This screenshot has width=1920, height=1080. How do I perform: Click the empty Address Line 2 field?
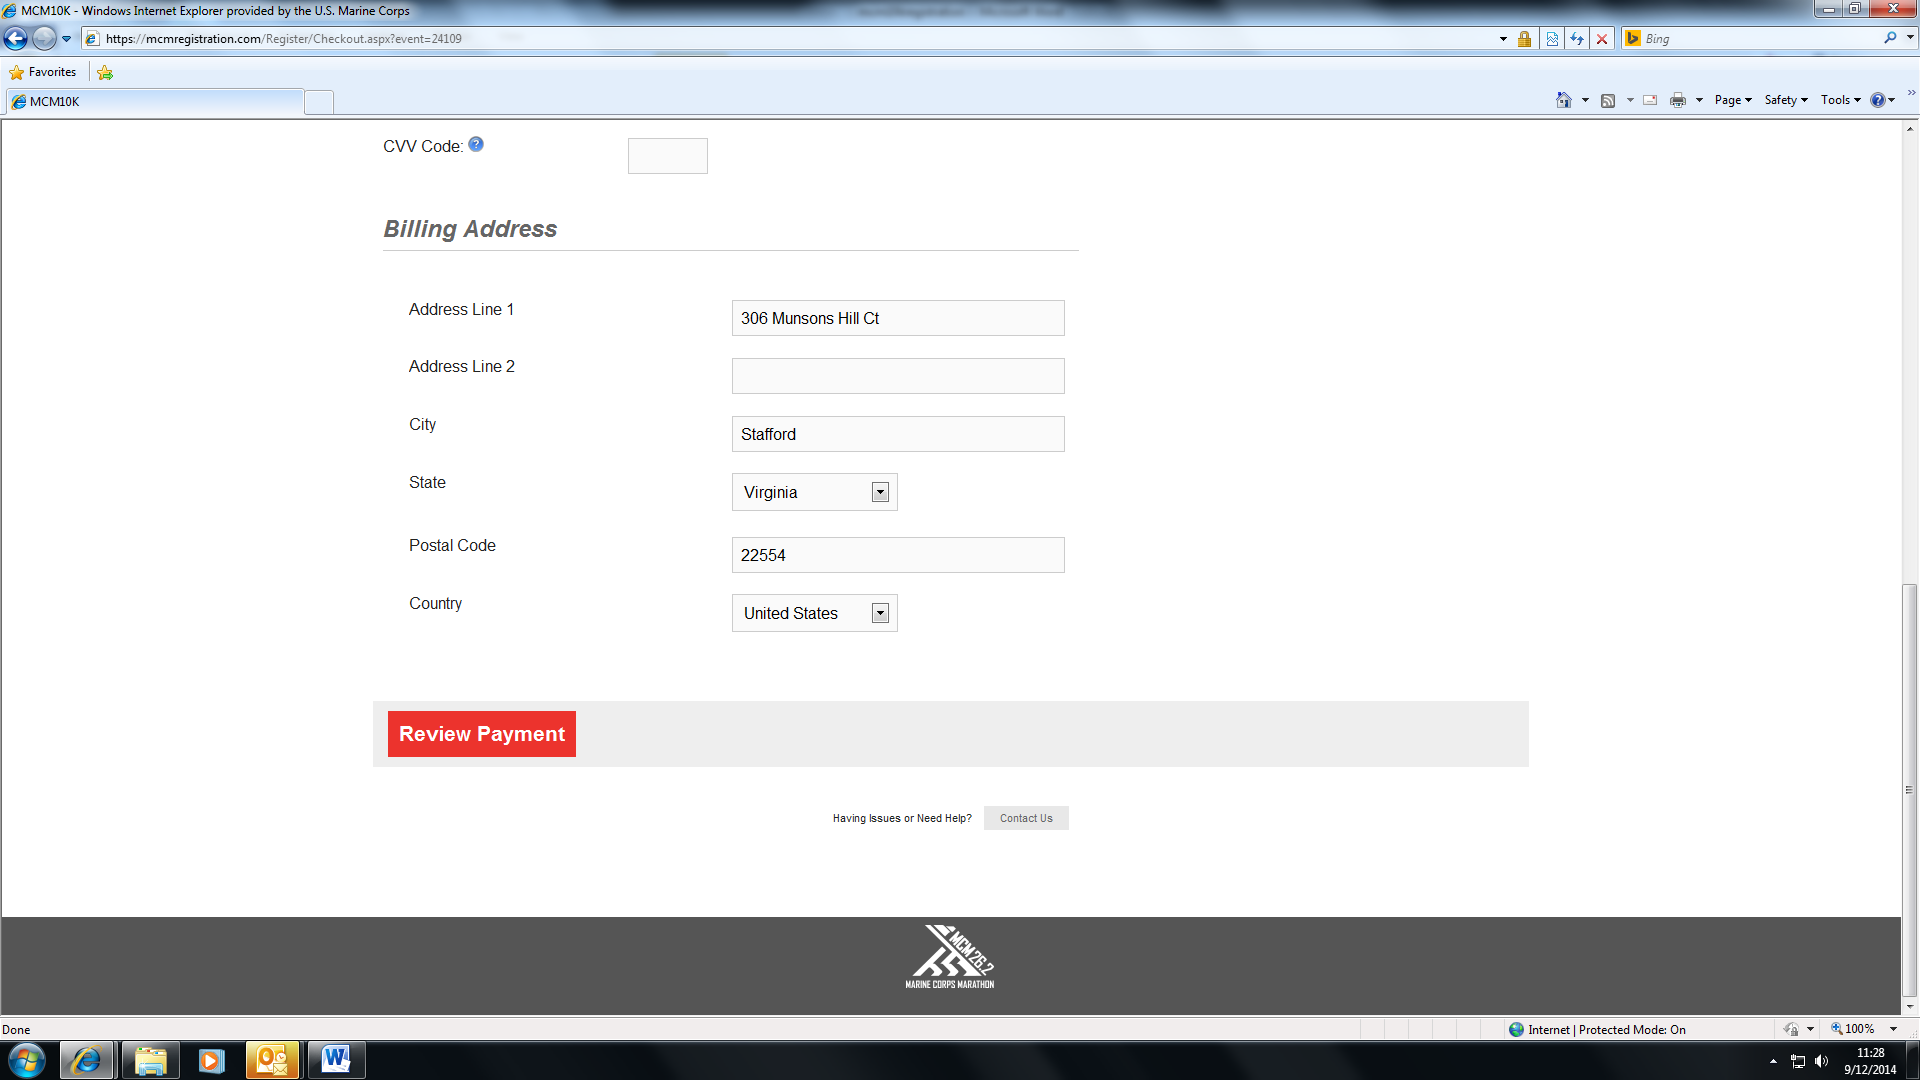[898, 376]
